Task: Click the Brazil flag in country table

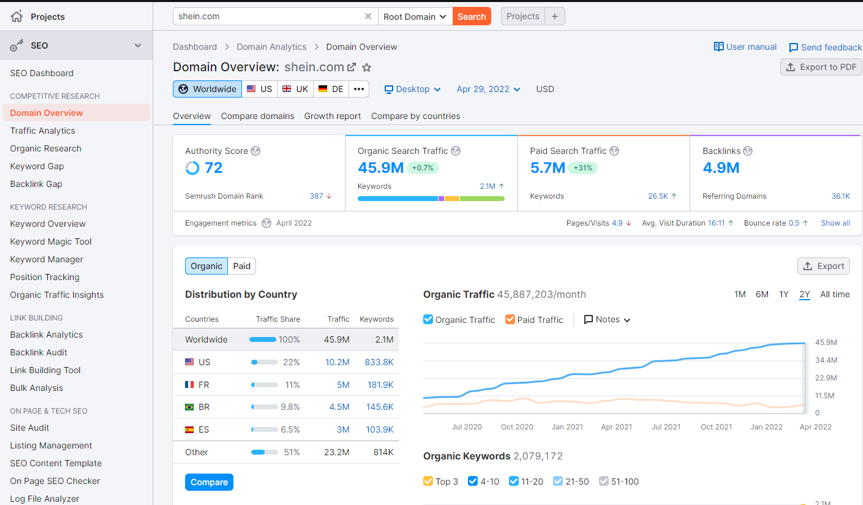Action: (x=189, y=407)
